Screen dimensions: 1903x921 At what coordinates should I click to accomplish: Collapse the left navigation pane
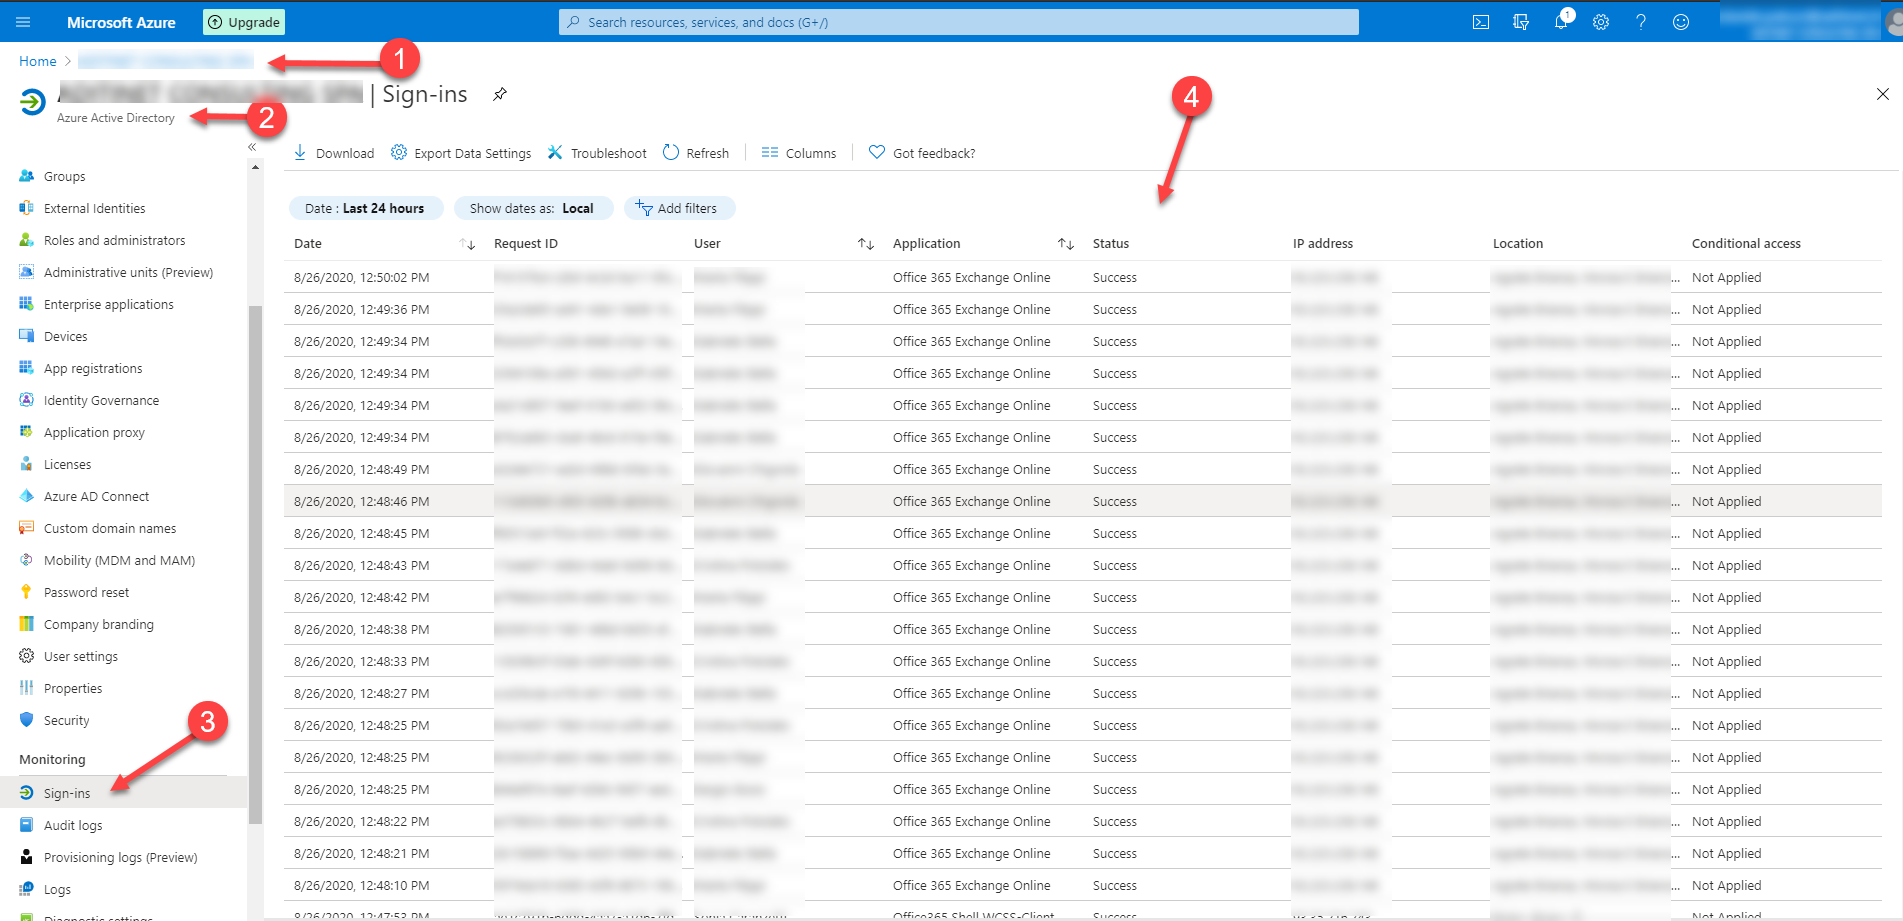coord(251,146)
